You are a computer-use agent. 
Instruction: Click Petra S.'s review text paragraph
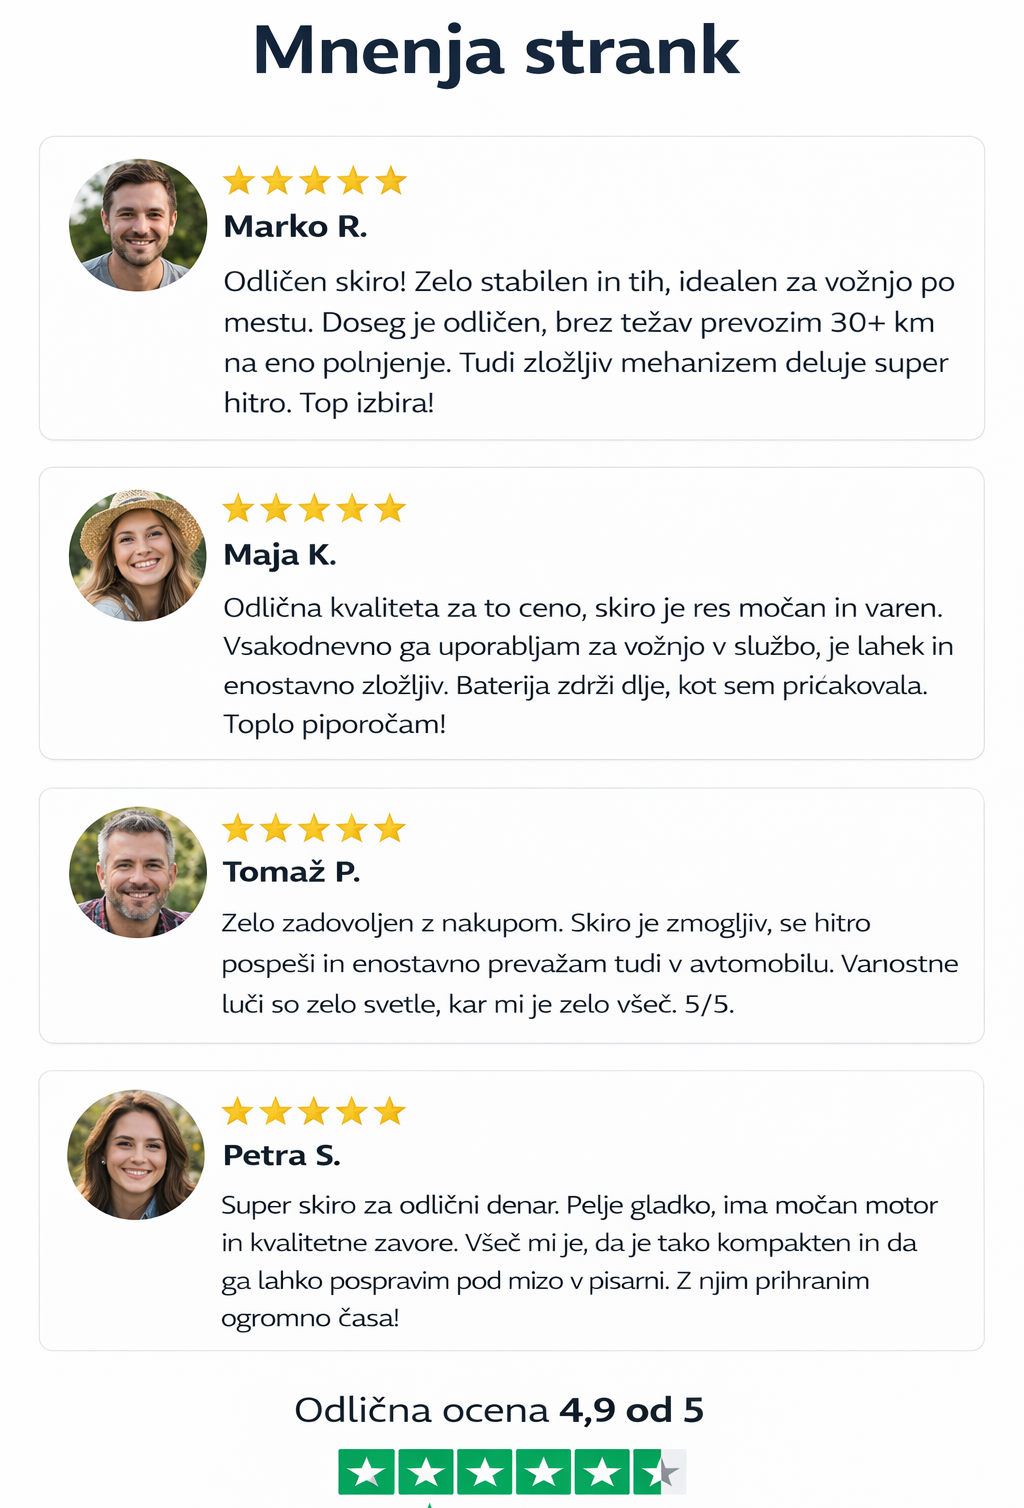tap(578, 1261)
